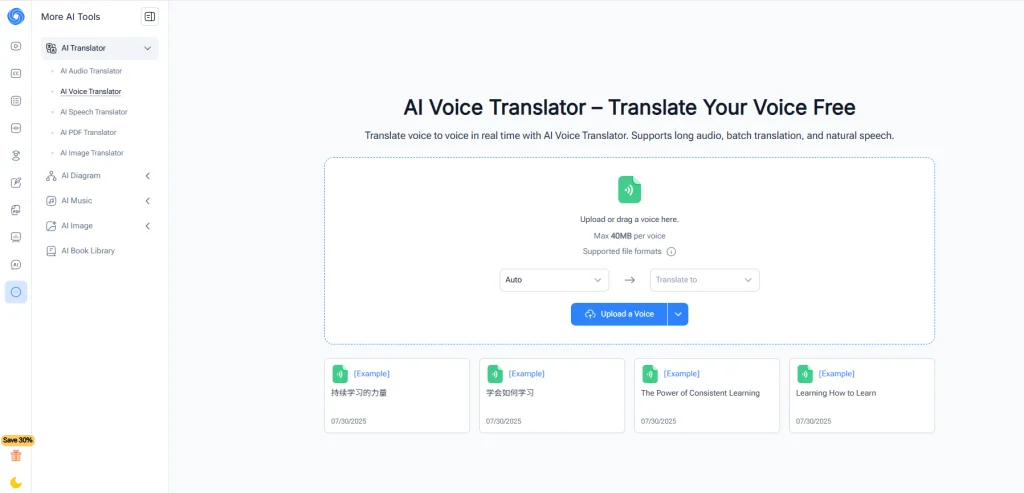Click the Upload a Voice button

click(x=619, y=314)
